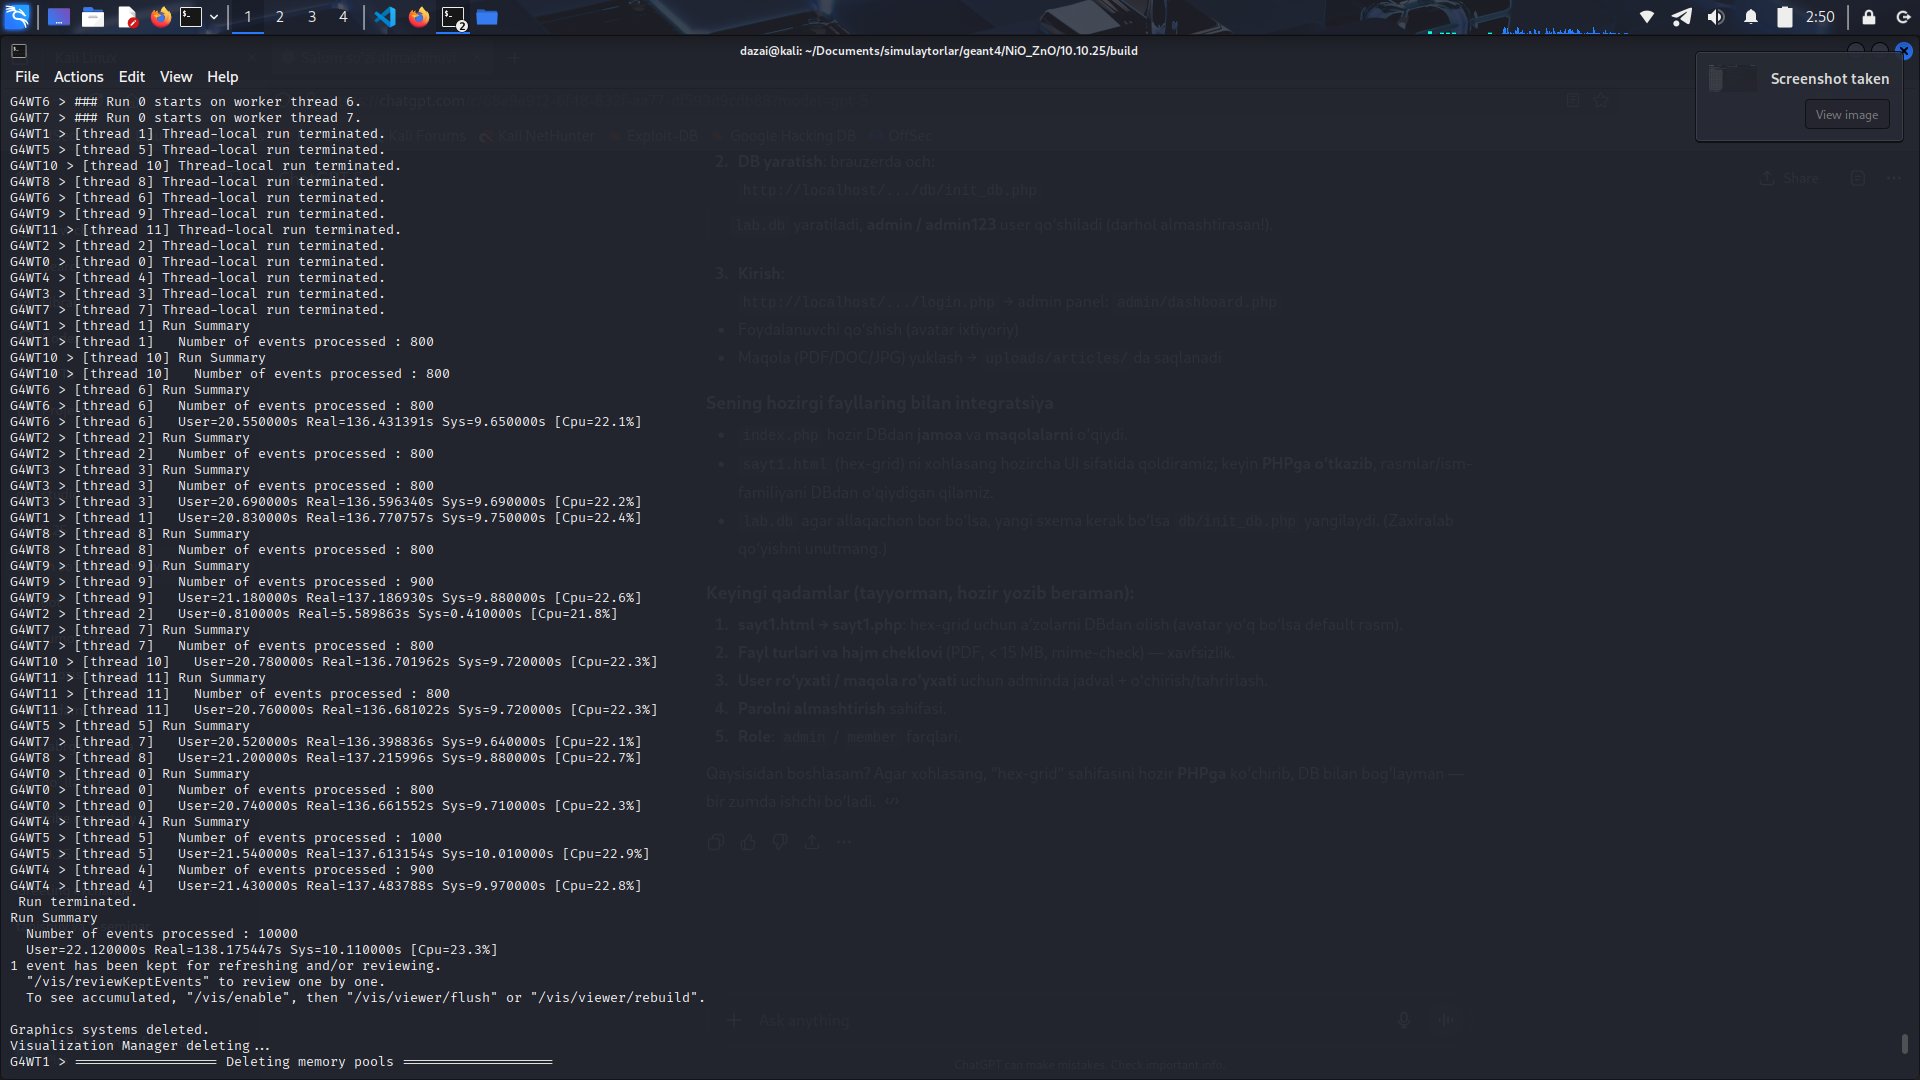The image size is (1920, 1080).
Task: Click the Visual Studio Code taskbar icon
Action: [385, 17]
